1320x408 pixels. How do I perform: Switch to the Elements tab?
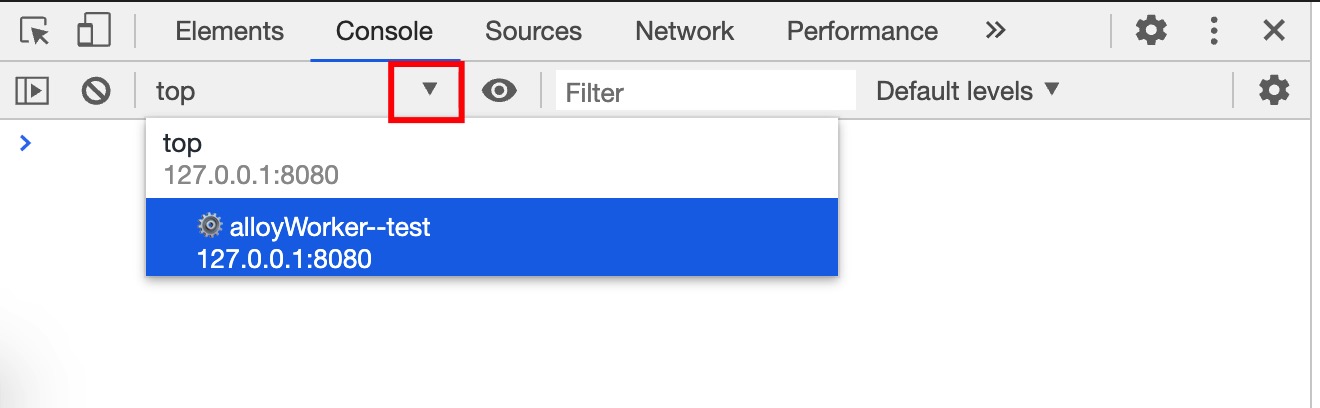pyautogui.click(x=229, y=31)
